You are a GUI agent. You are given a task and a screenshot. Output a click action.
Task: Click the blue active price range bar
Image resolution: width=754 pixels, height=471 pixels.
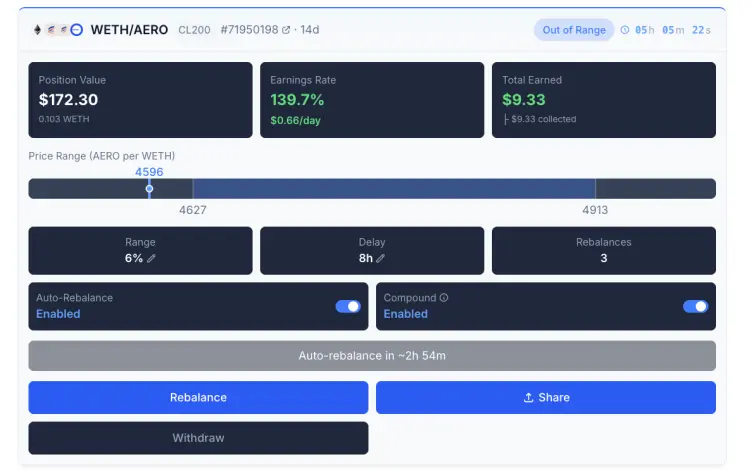coord(394,188)
